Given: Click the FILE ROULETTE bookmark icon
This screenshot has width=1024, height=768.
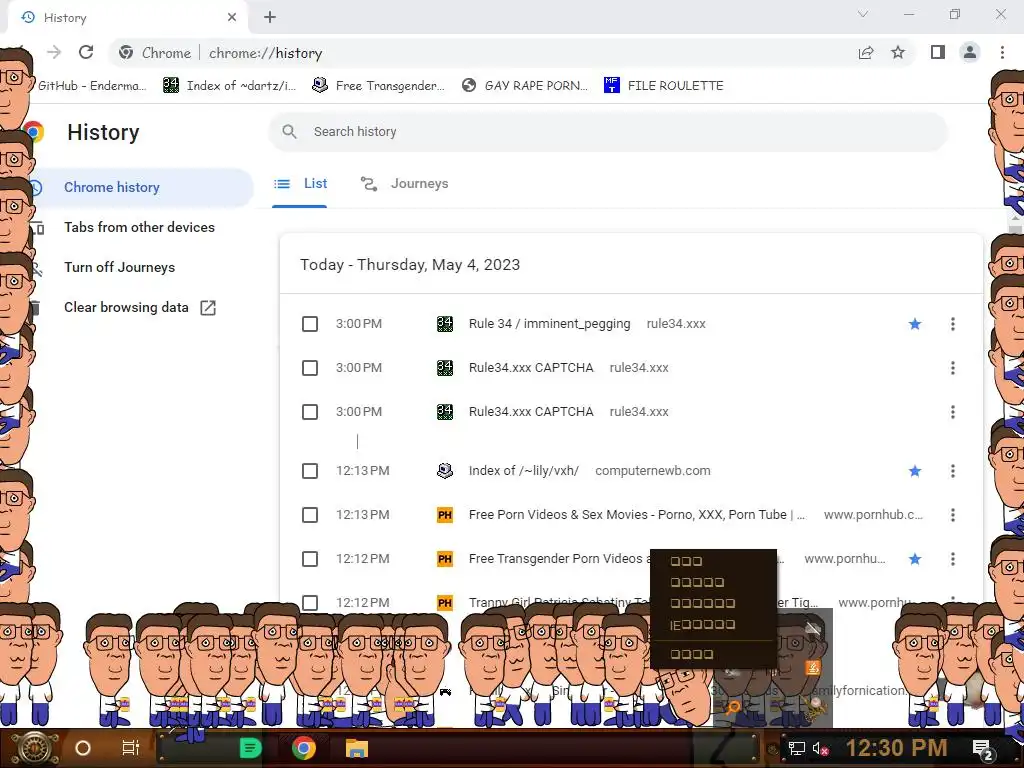Looking at the screenshot, I should (611, 85).
